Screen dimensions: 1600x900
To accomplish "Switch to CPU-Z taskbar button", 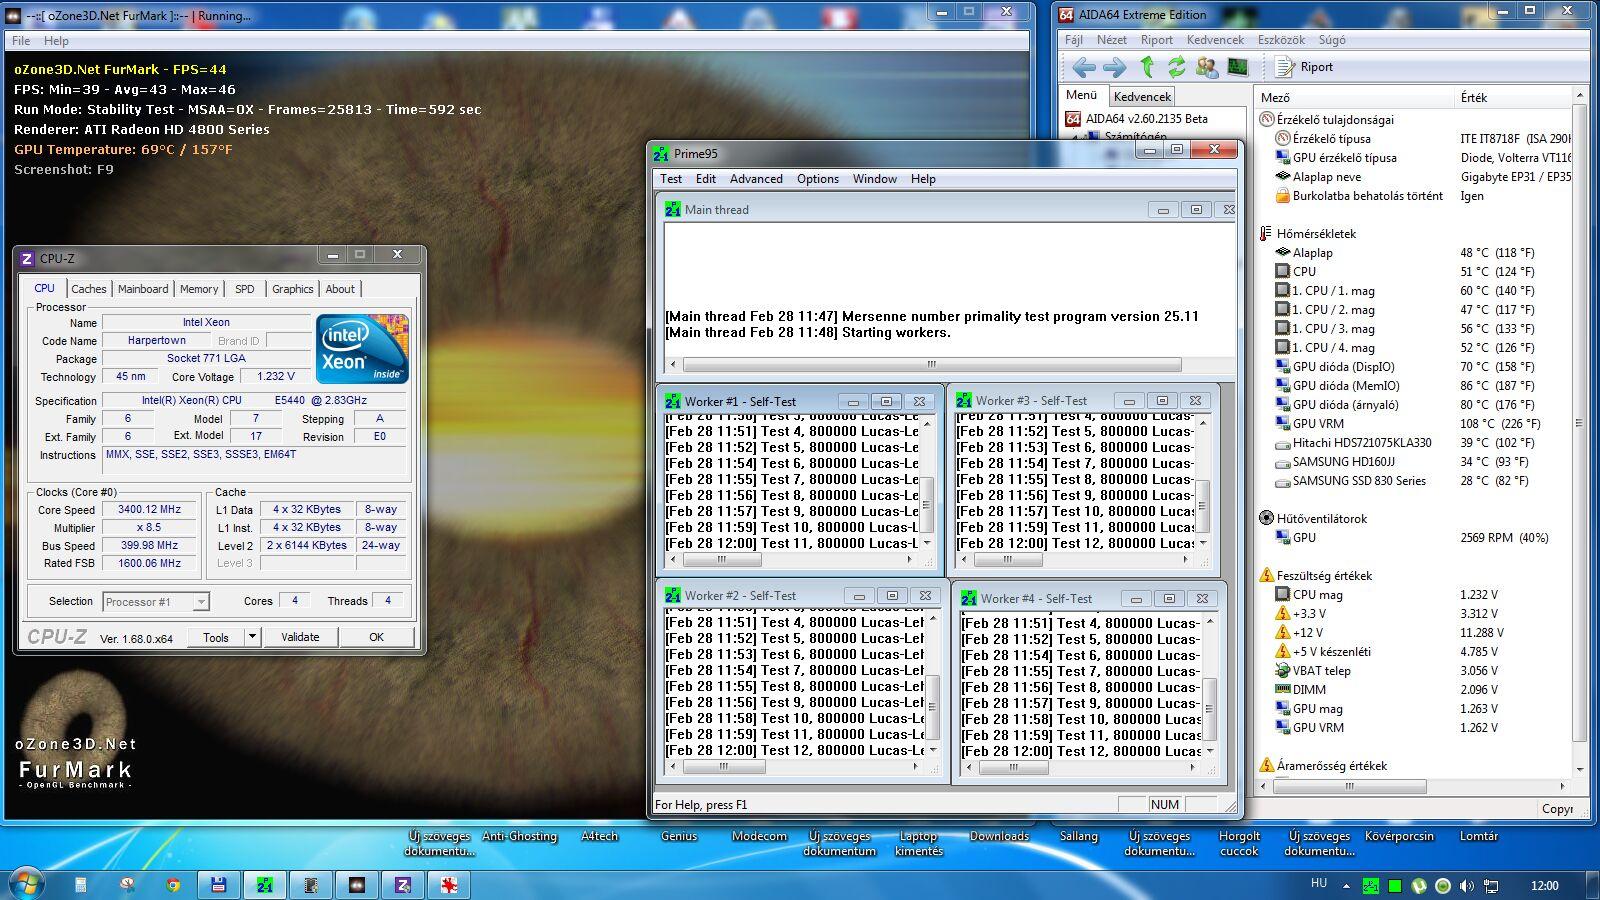I will click(403, 885).
